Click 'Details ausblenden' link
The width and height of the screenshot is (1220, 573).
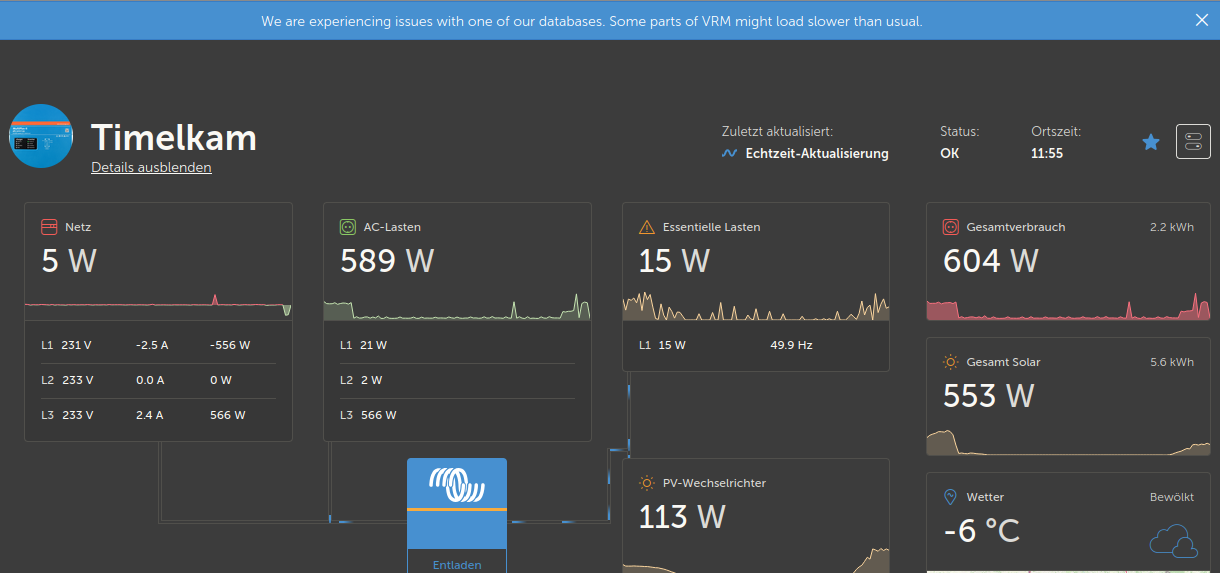[151, 168]
